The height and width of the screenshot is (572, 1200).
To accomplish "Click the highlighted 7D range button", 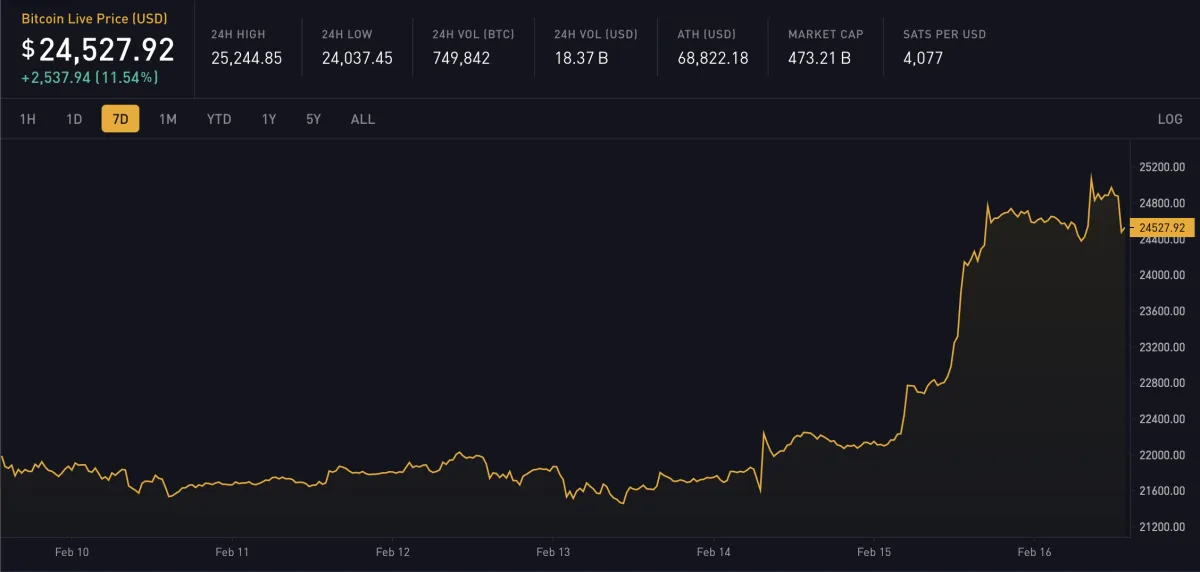I will (x=120, y=119).
